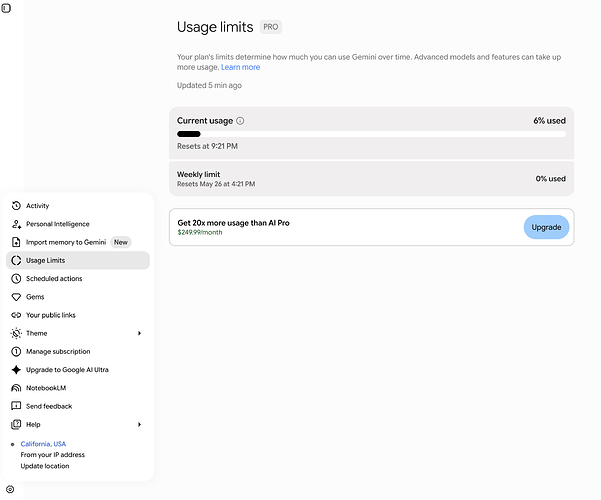Click the sidebar toggle icon at top left
This screenshot has height=500, width=601.
click(x=6, y=8)
